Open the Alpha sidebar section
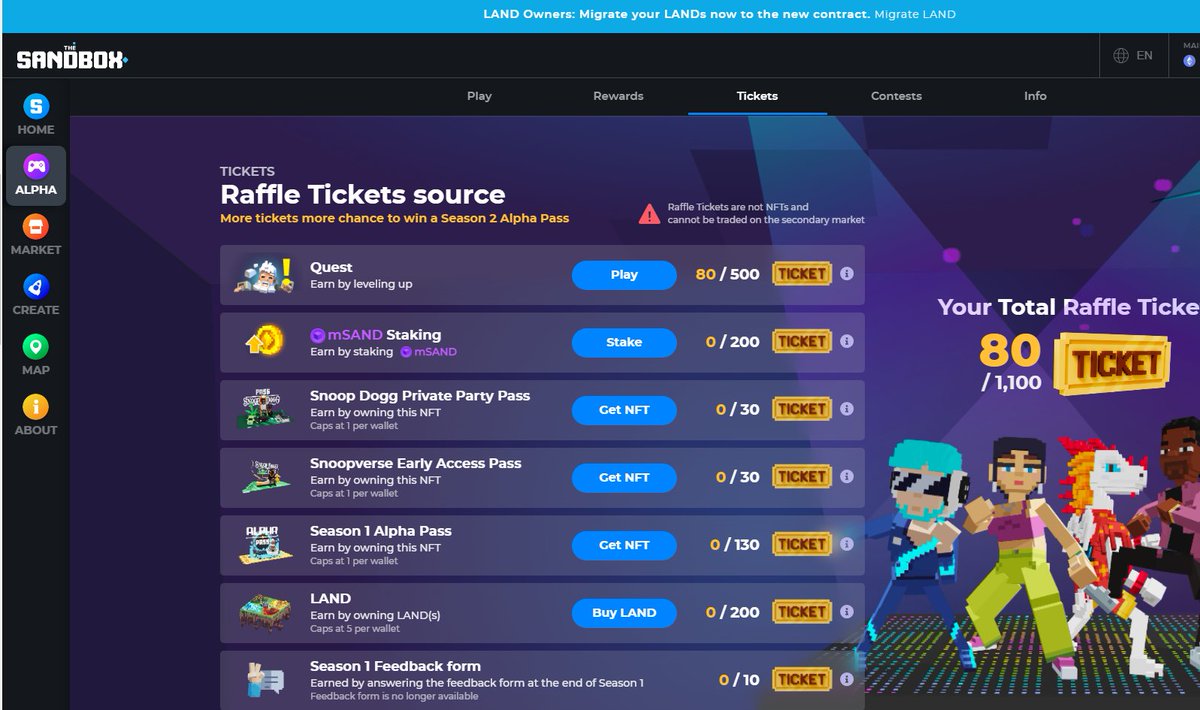Image resolution: width=1200 pixels, height=710 pixels. coord(36,176)
